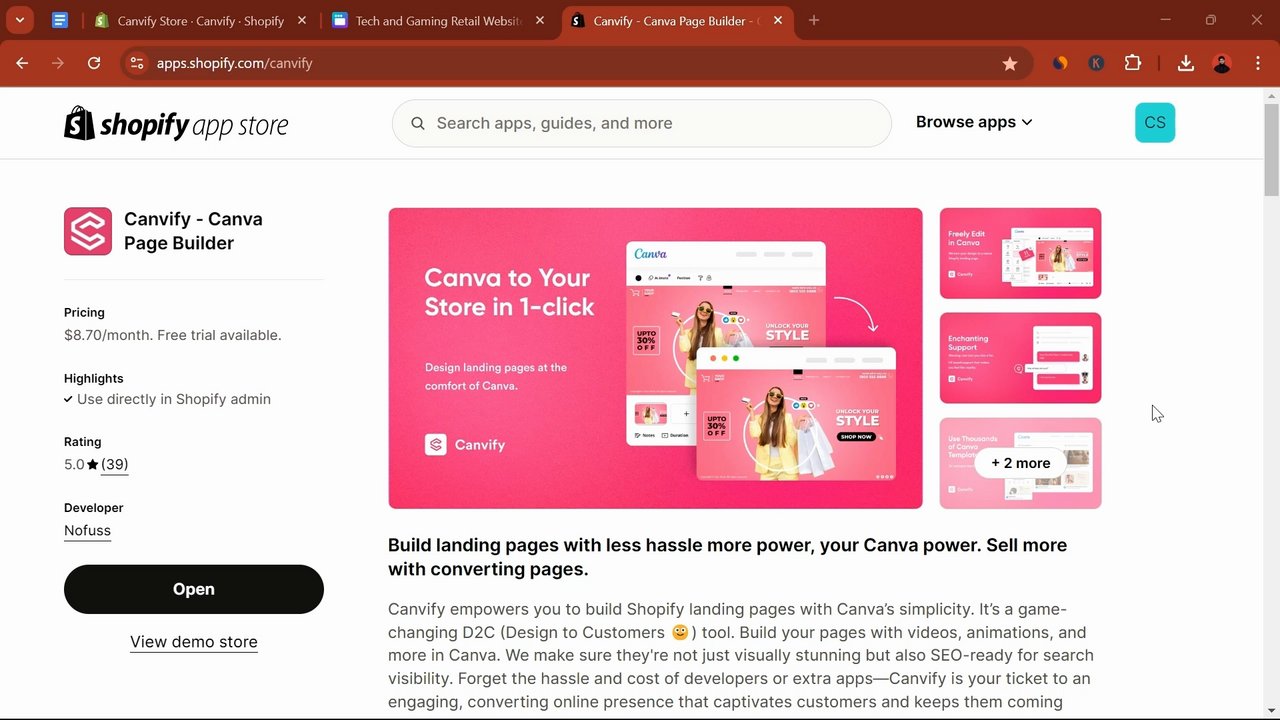Switch to the Canvify Store Shopify tab
The width and height of the screenshot is (1280, 720).
tap(200, 20)
